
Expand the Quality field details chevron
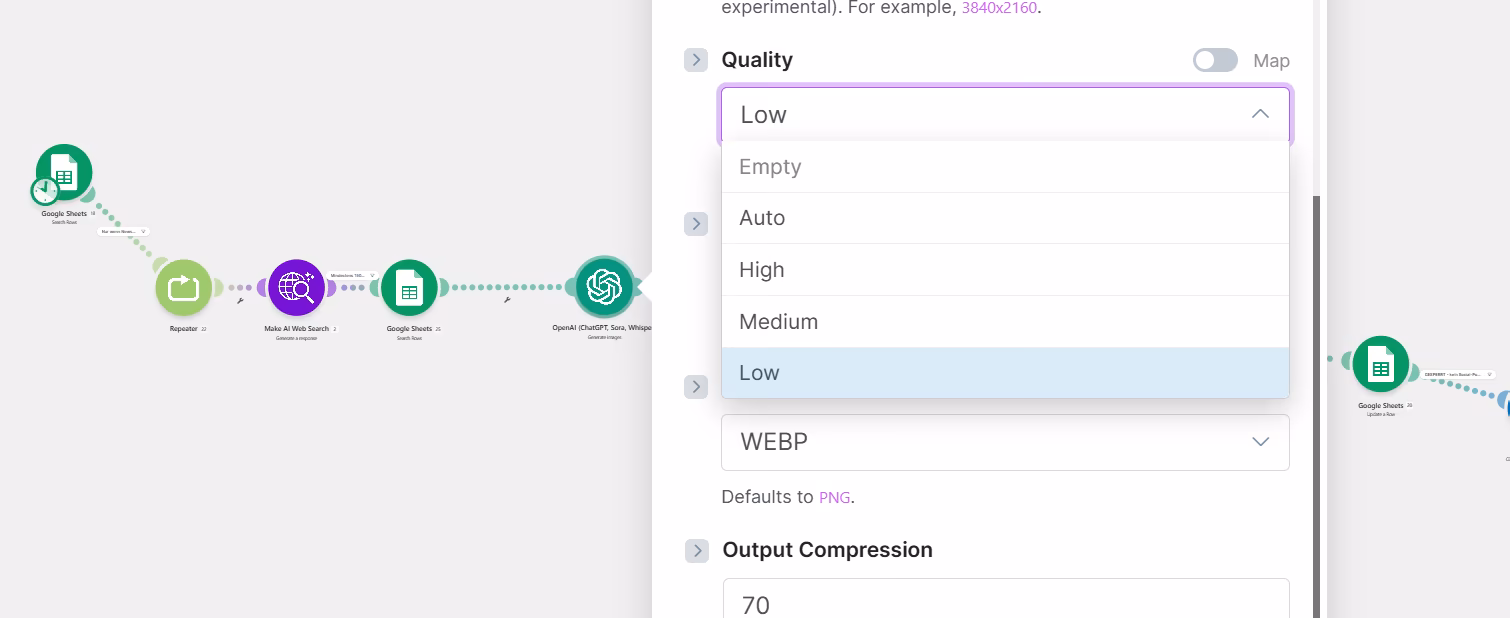(x=696, y=60)
